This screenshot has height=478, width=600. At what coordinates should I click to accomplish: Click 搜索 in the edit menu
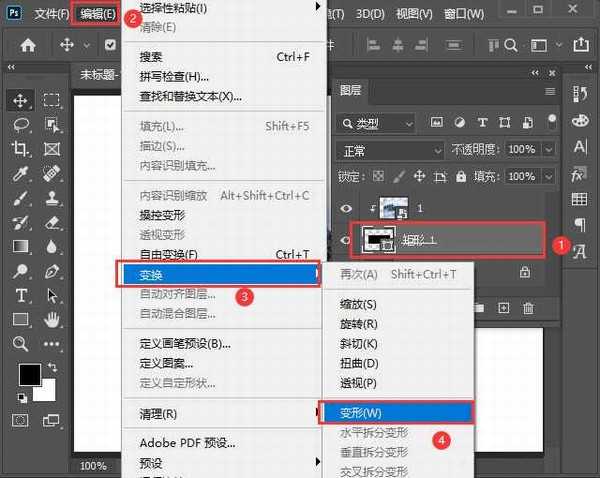coord(151,57)
